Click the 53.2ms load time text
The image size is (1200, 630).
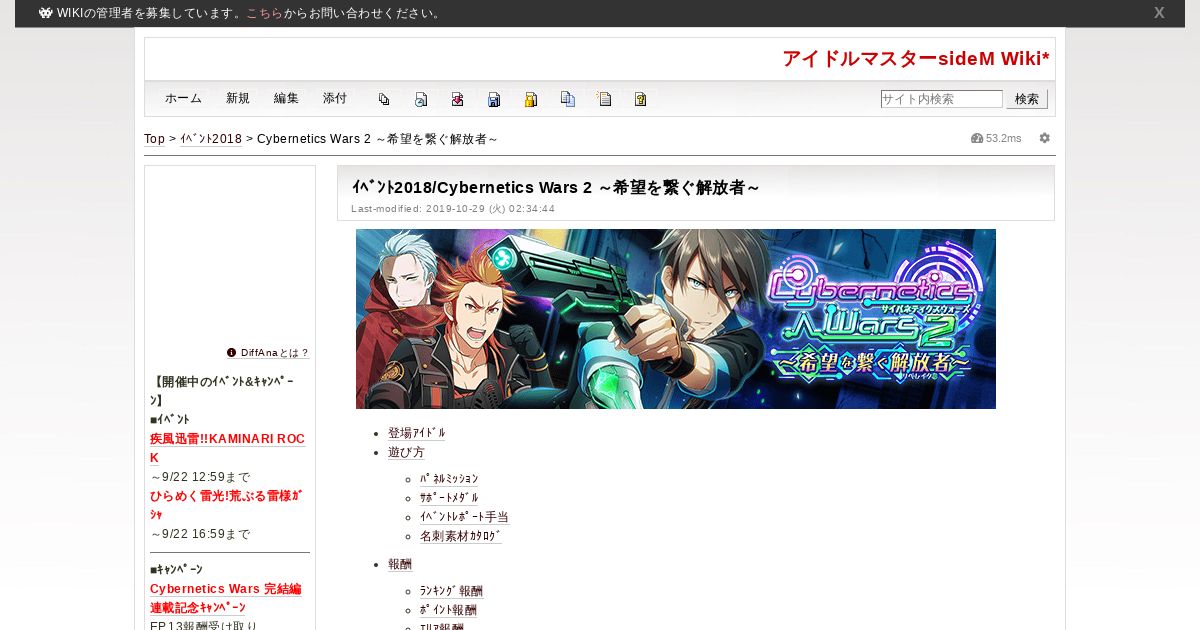1004,138
